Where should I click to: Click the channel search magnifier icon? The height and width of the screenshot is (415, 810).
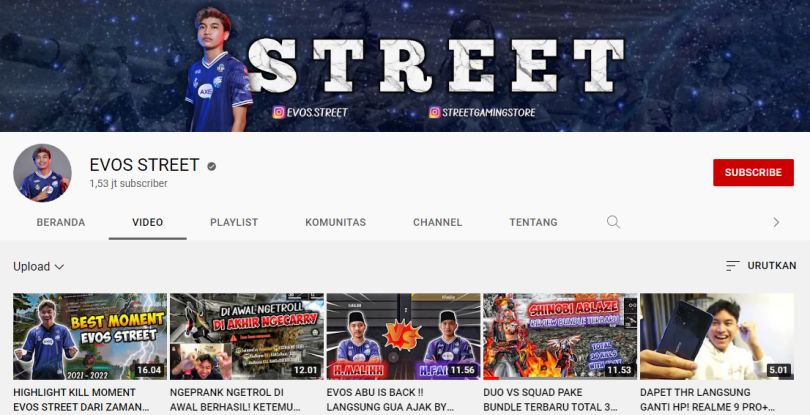pos(613,222)
